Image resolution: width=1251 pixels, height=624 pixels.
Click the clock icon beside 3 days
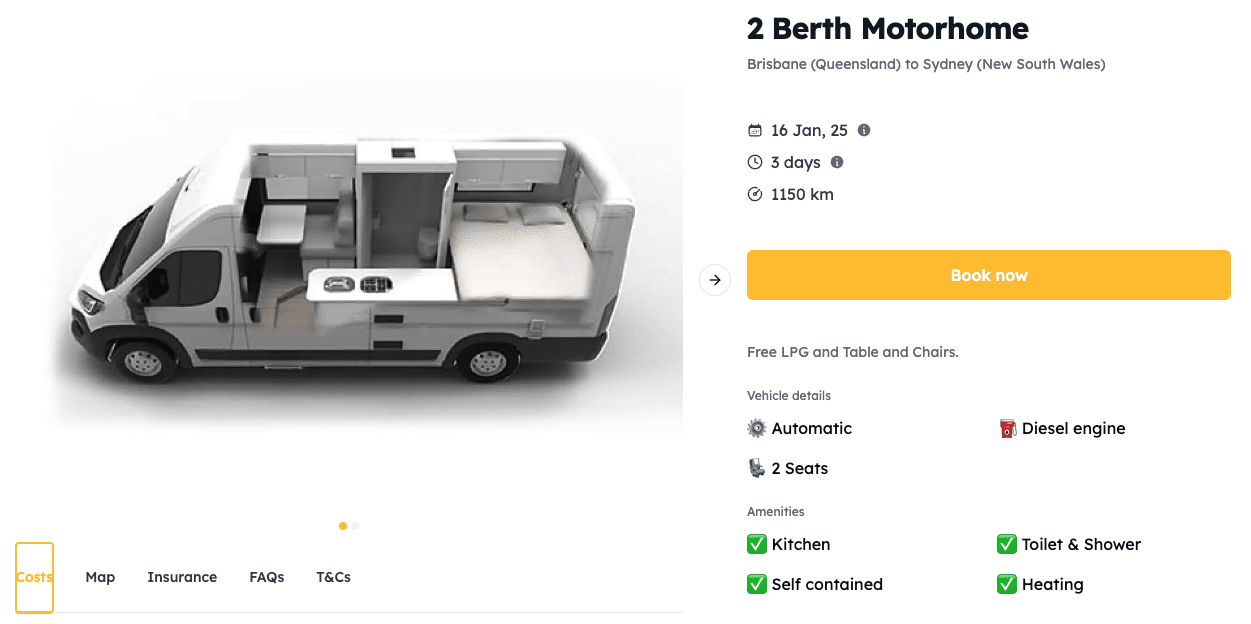[755, 162]
